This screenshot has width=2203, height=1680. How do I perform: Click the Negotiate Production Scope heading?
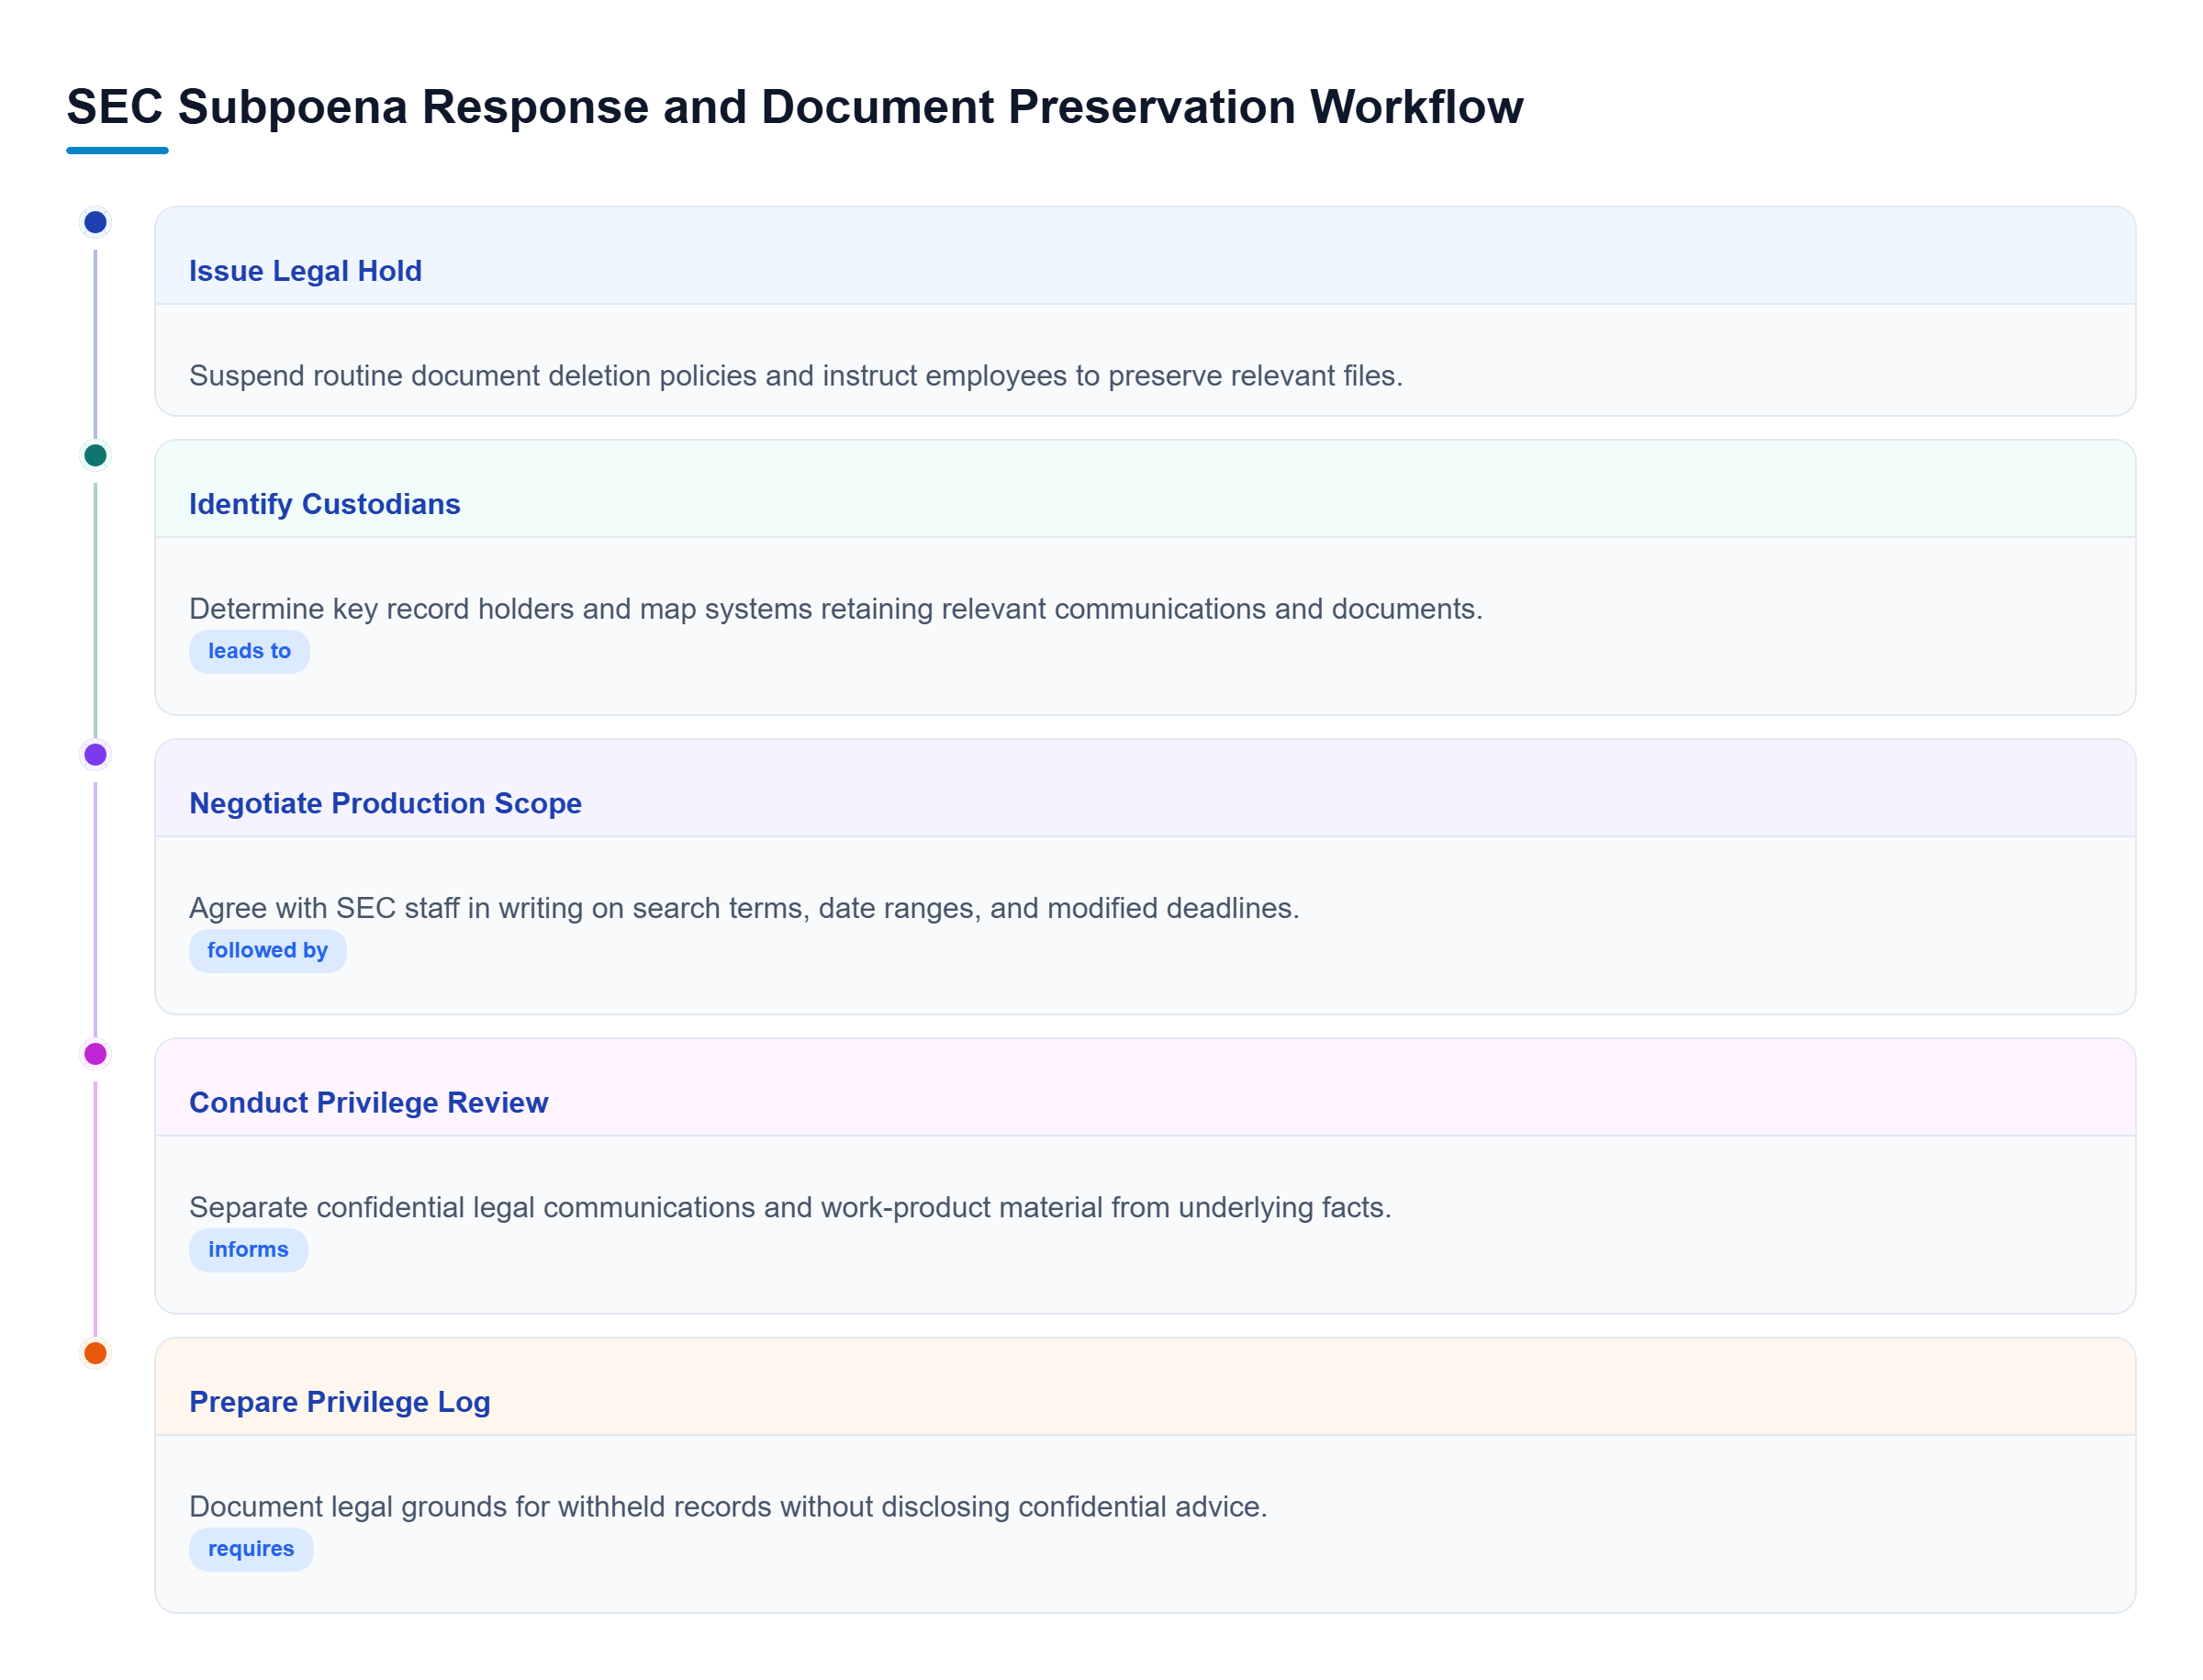pyautogui.click(x=385, y=803)
